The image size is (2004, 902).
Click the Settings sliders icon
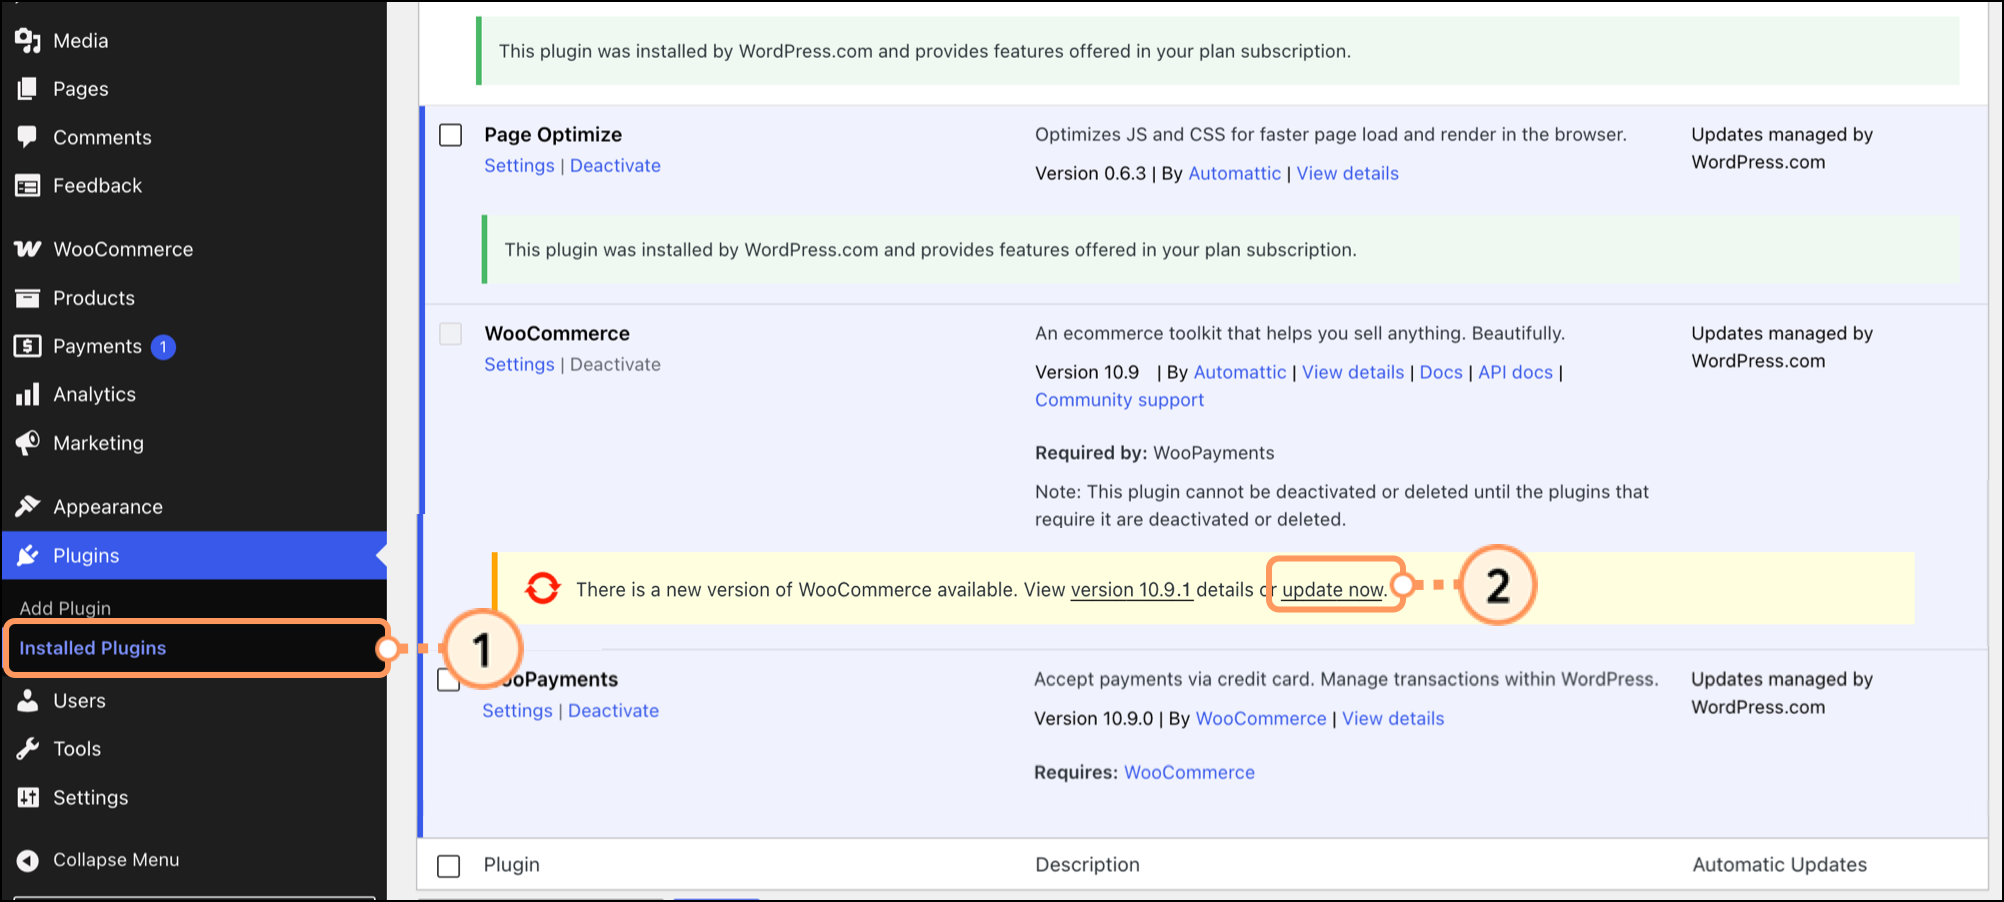click(27, 797)
